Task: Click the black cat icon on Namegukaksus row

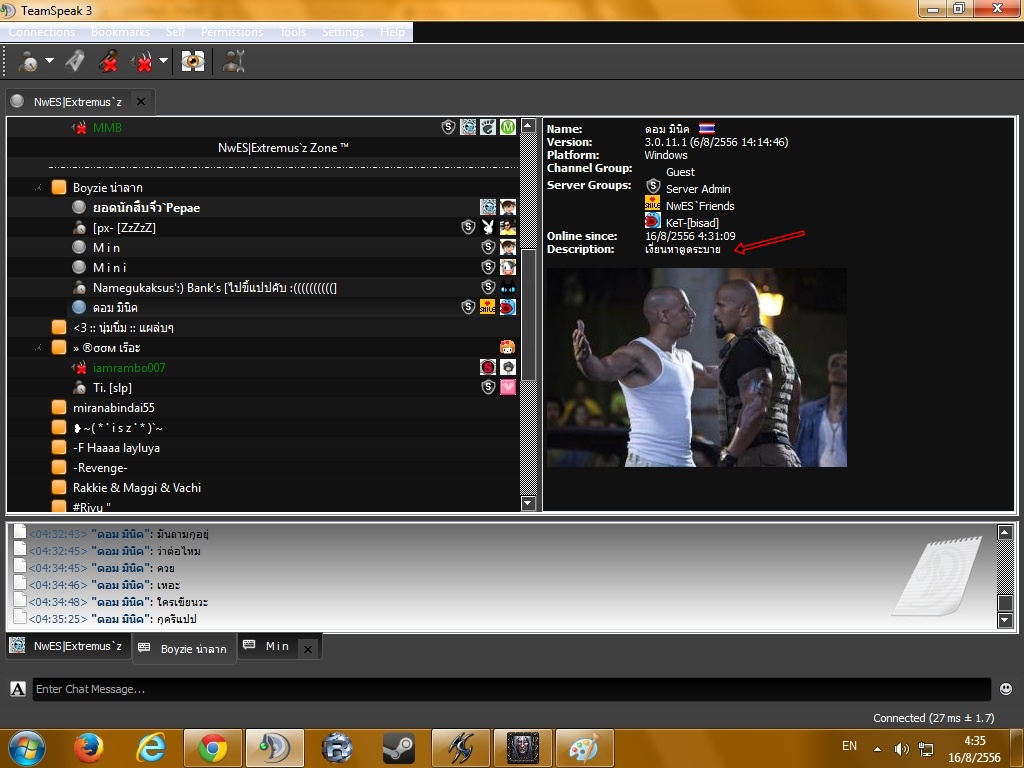Action: tap(508, 287)
